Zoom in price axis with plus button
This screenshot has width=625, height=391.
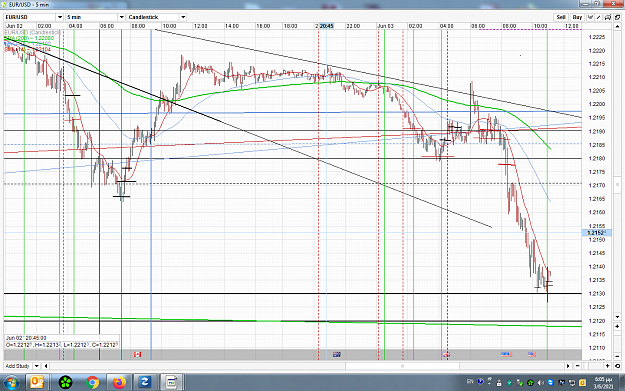617,326
